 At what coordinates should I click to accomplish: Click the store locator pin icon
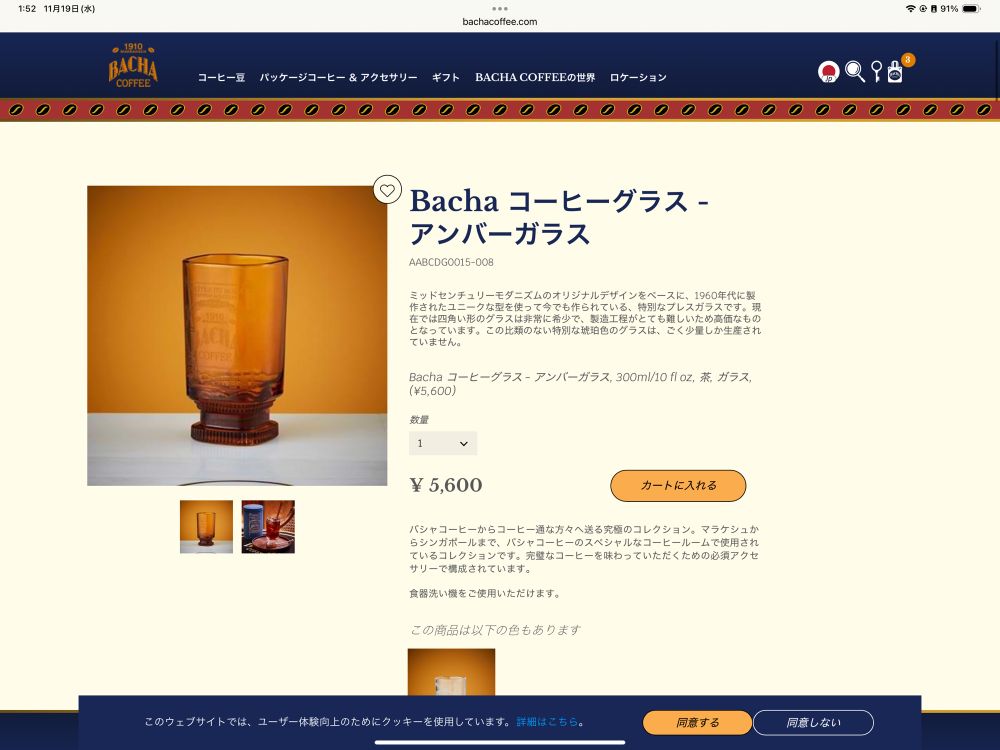876,71
